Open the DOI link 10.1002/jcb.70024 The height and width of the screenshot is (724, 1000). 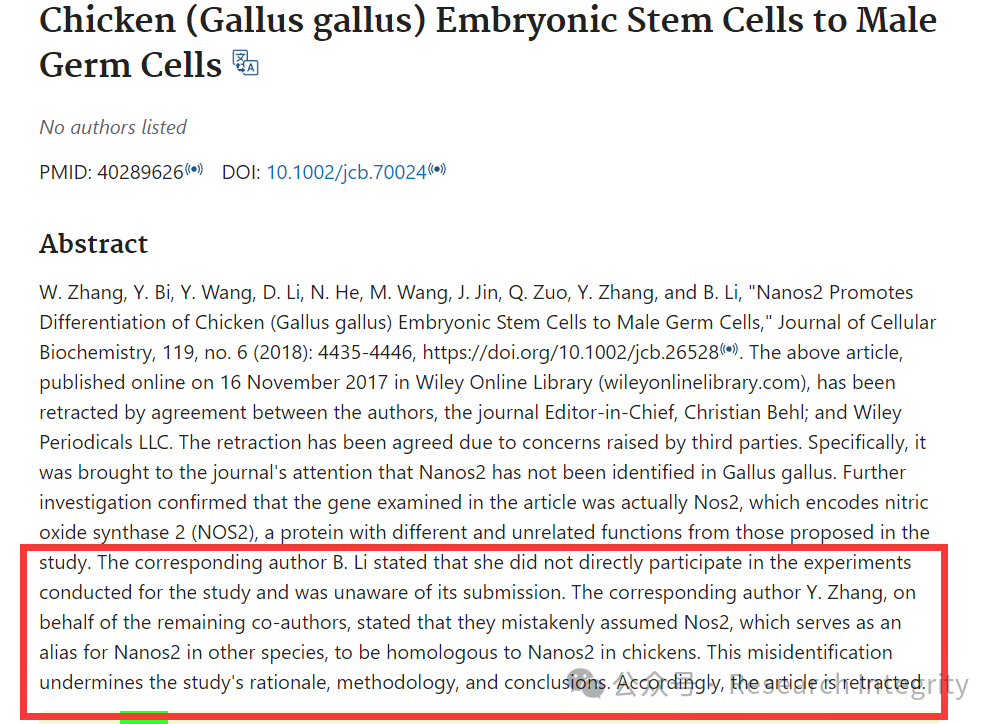pos(346,172)
